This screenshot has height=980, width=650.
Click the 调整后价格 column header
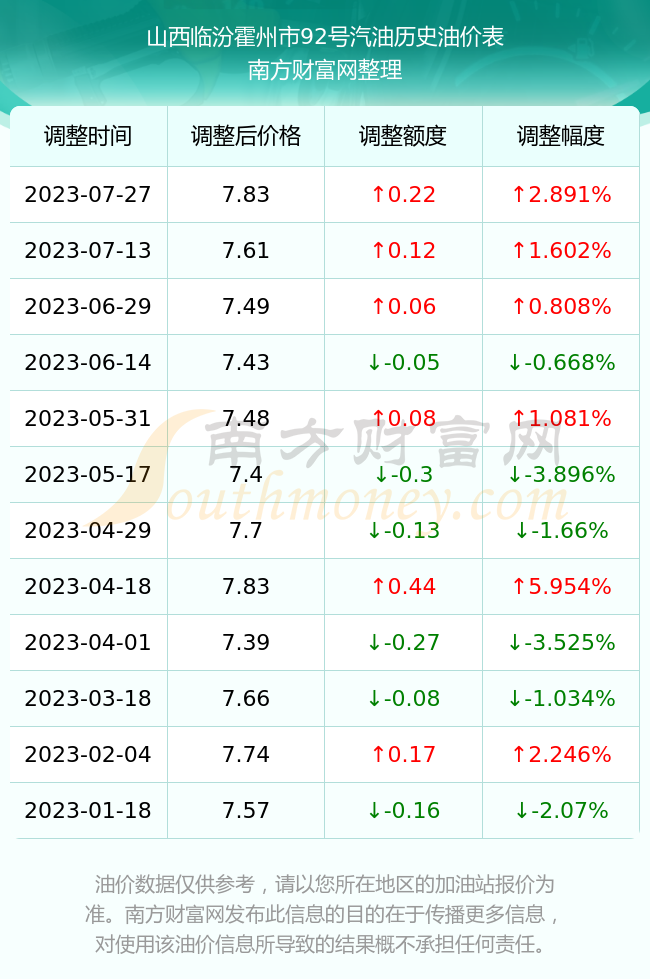[246, 136]
